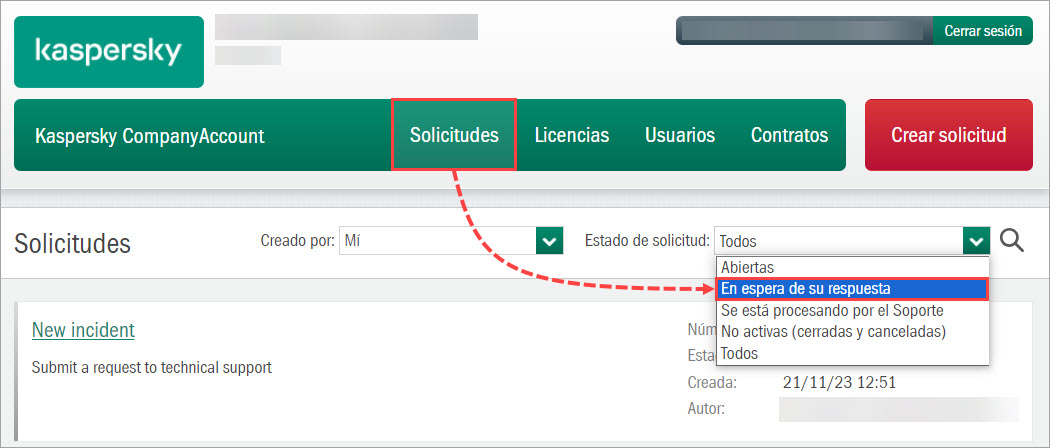Click Kaspersky CompanyAccount title
The width and height of the screenshot is (1050, 448).
(149, 136)
